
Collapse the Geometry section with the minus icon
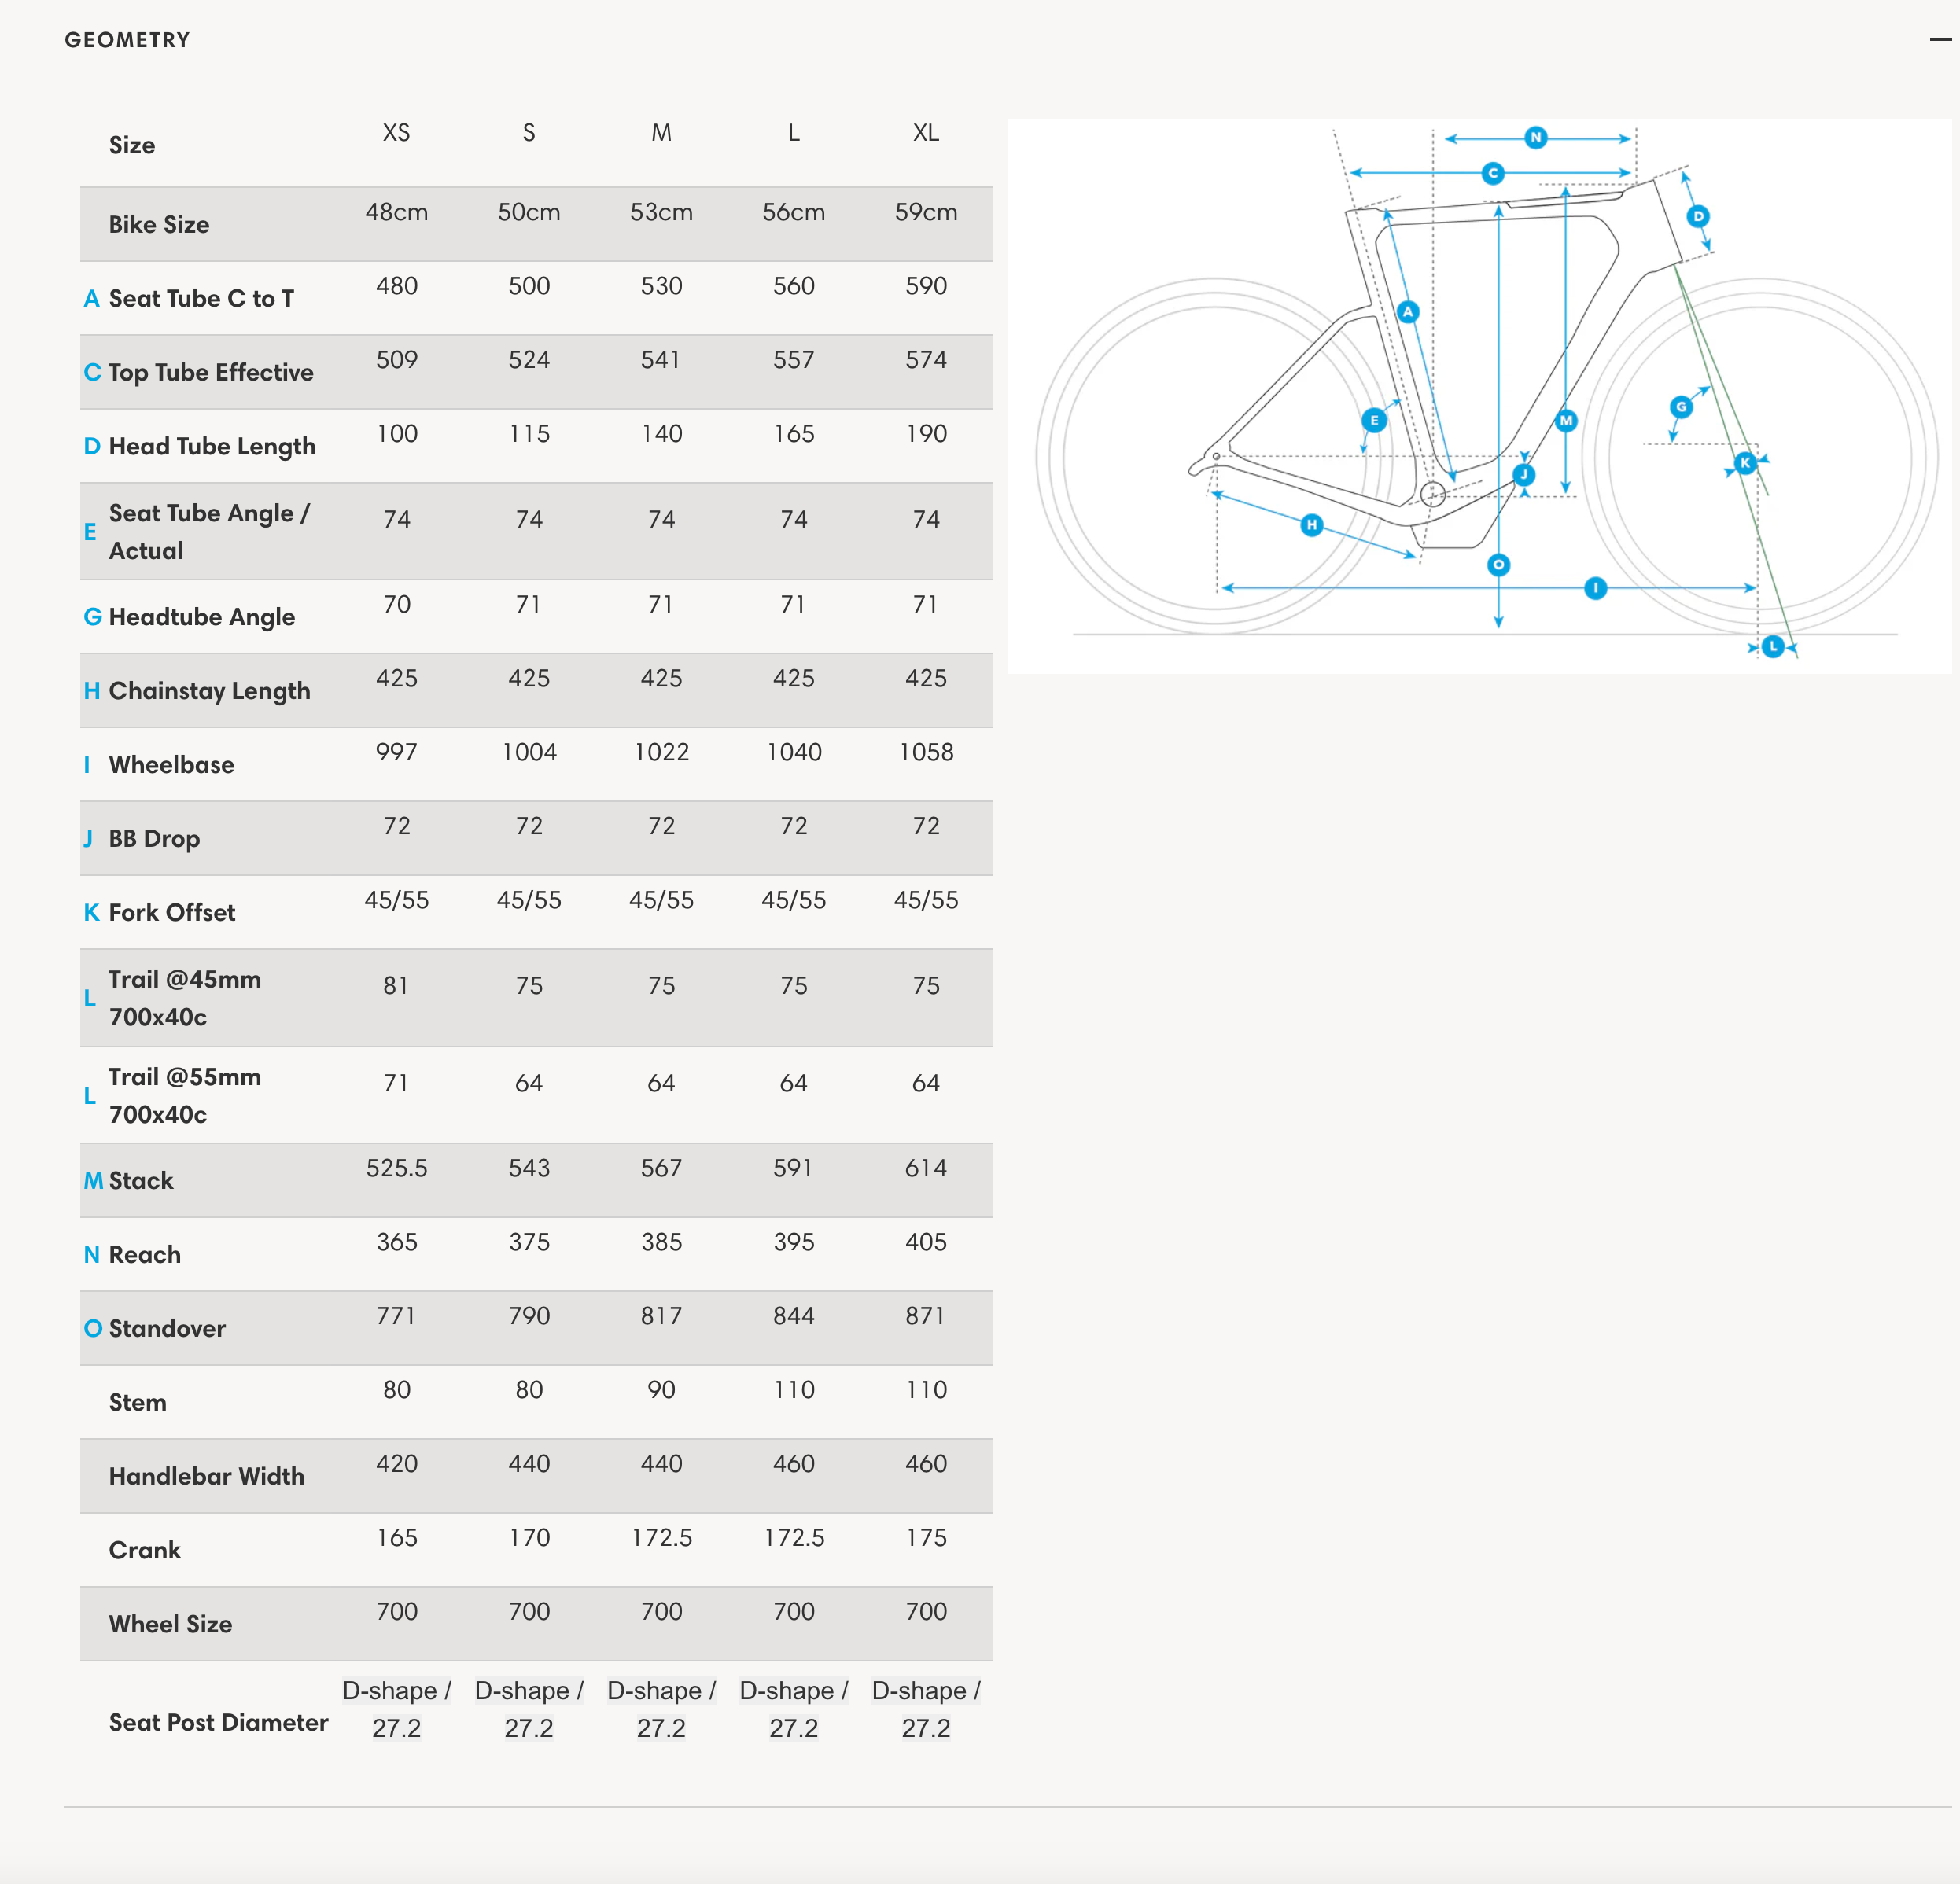(1939, 40)
